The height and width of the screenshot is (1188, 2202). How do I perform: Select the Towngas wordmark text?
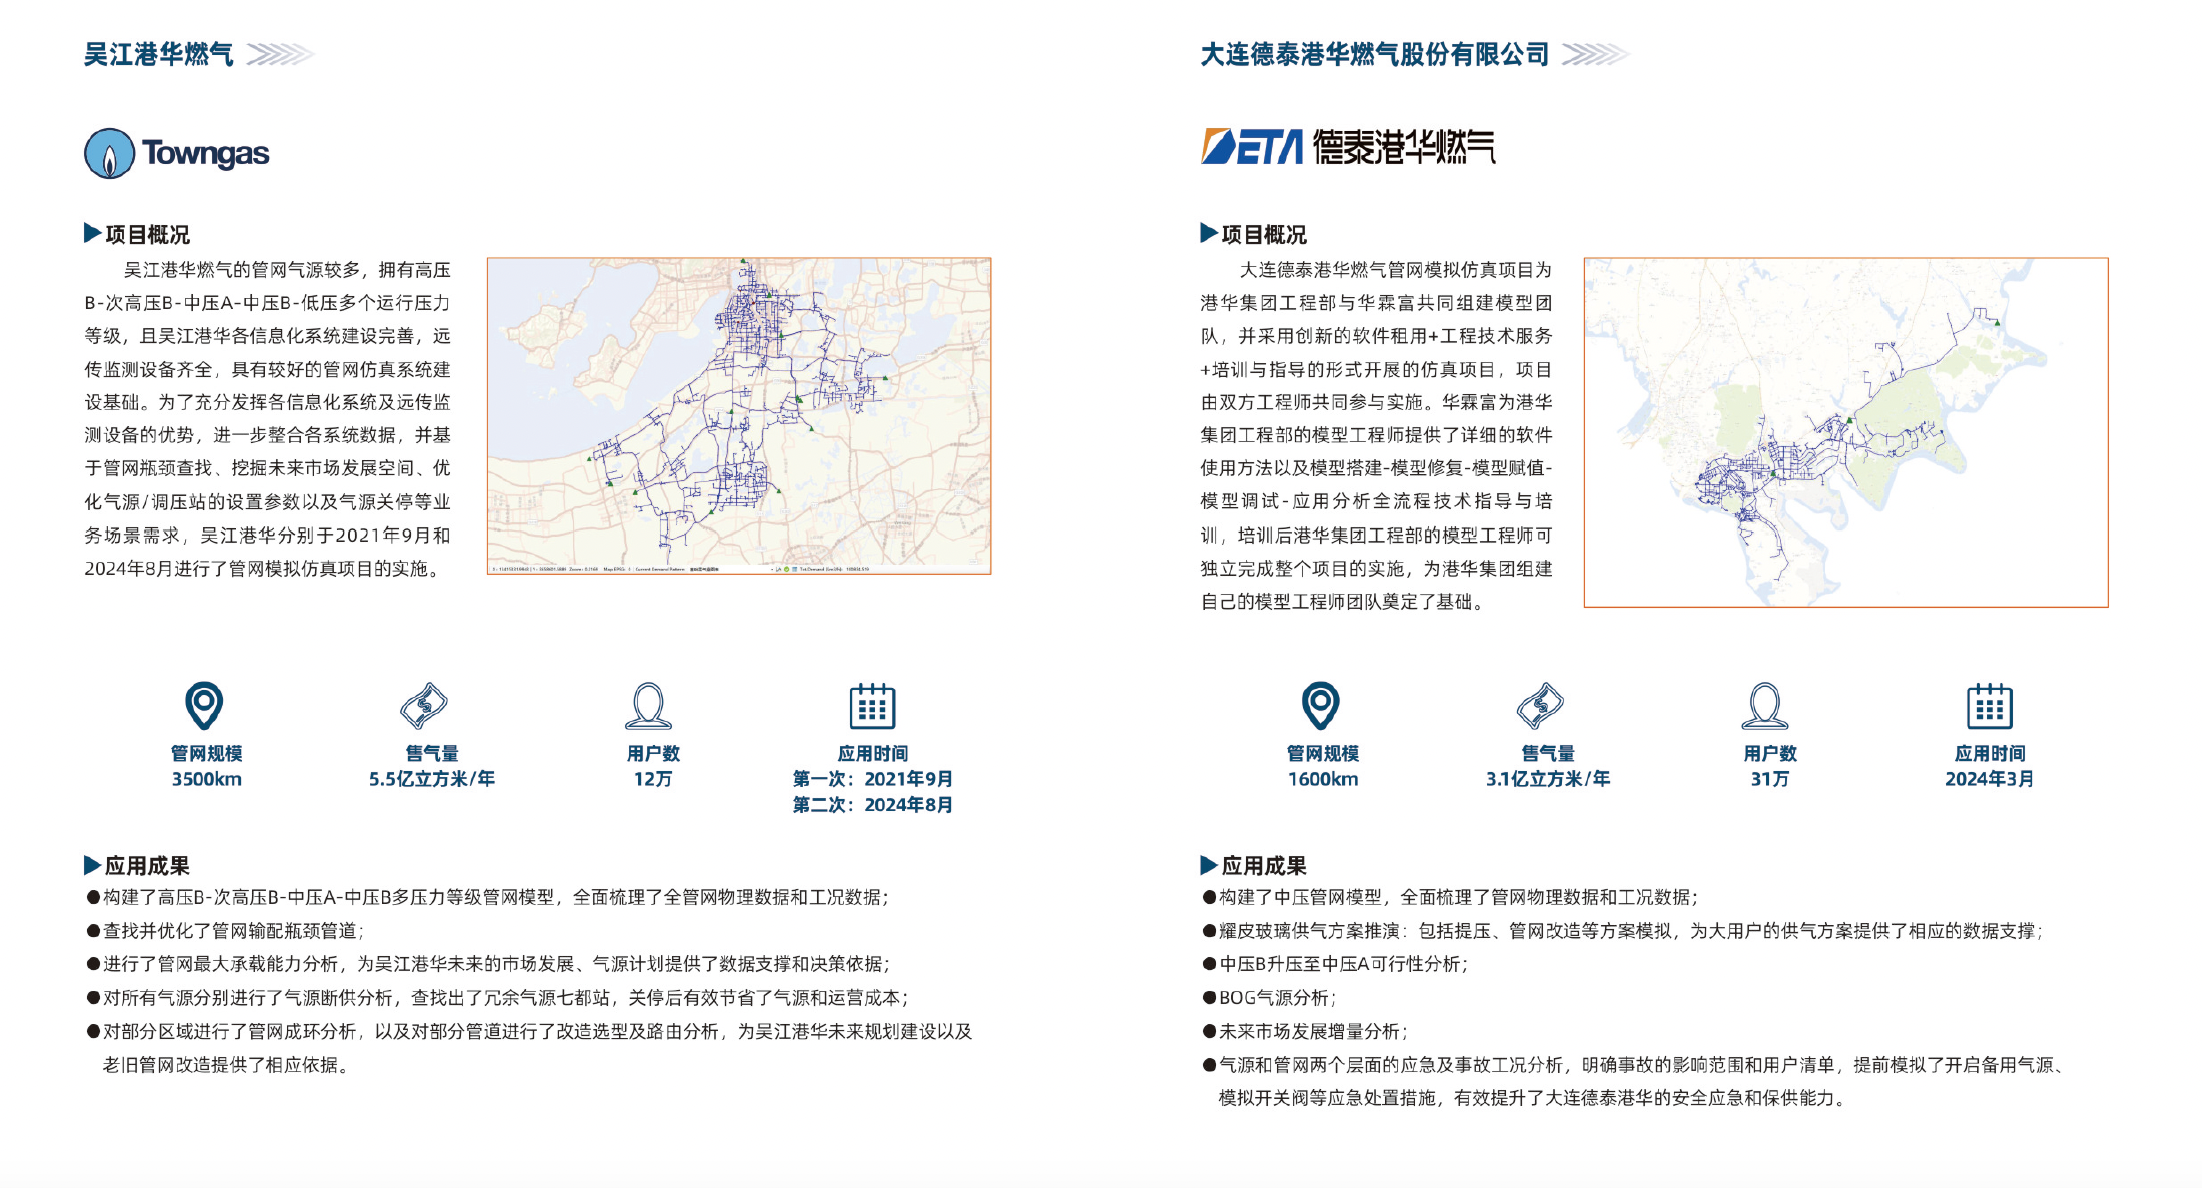[205, 154]
